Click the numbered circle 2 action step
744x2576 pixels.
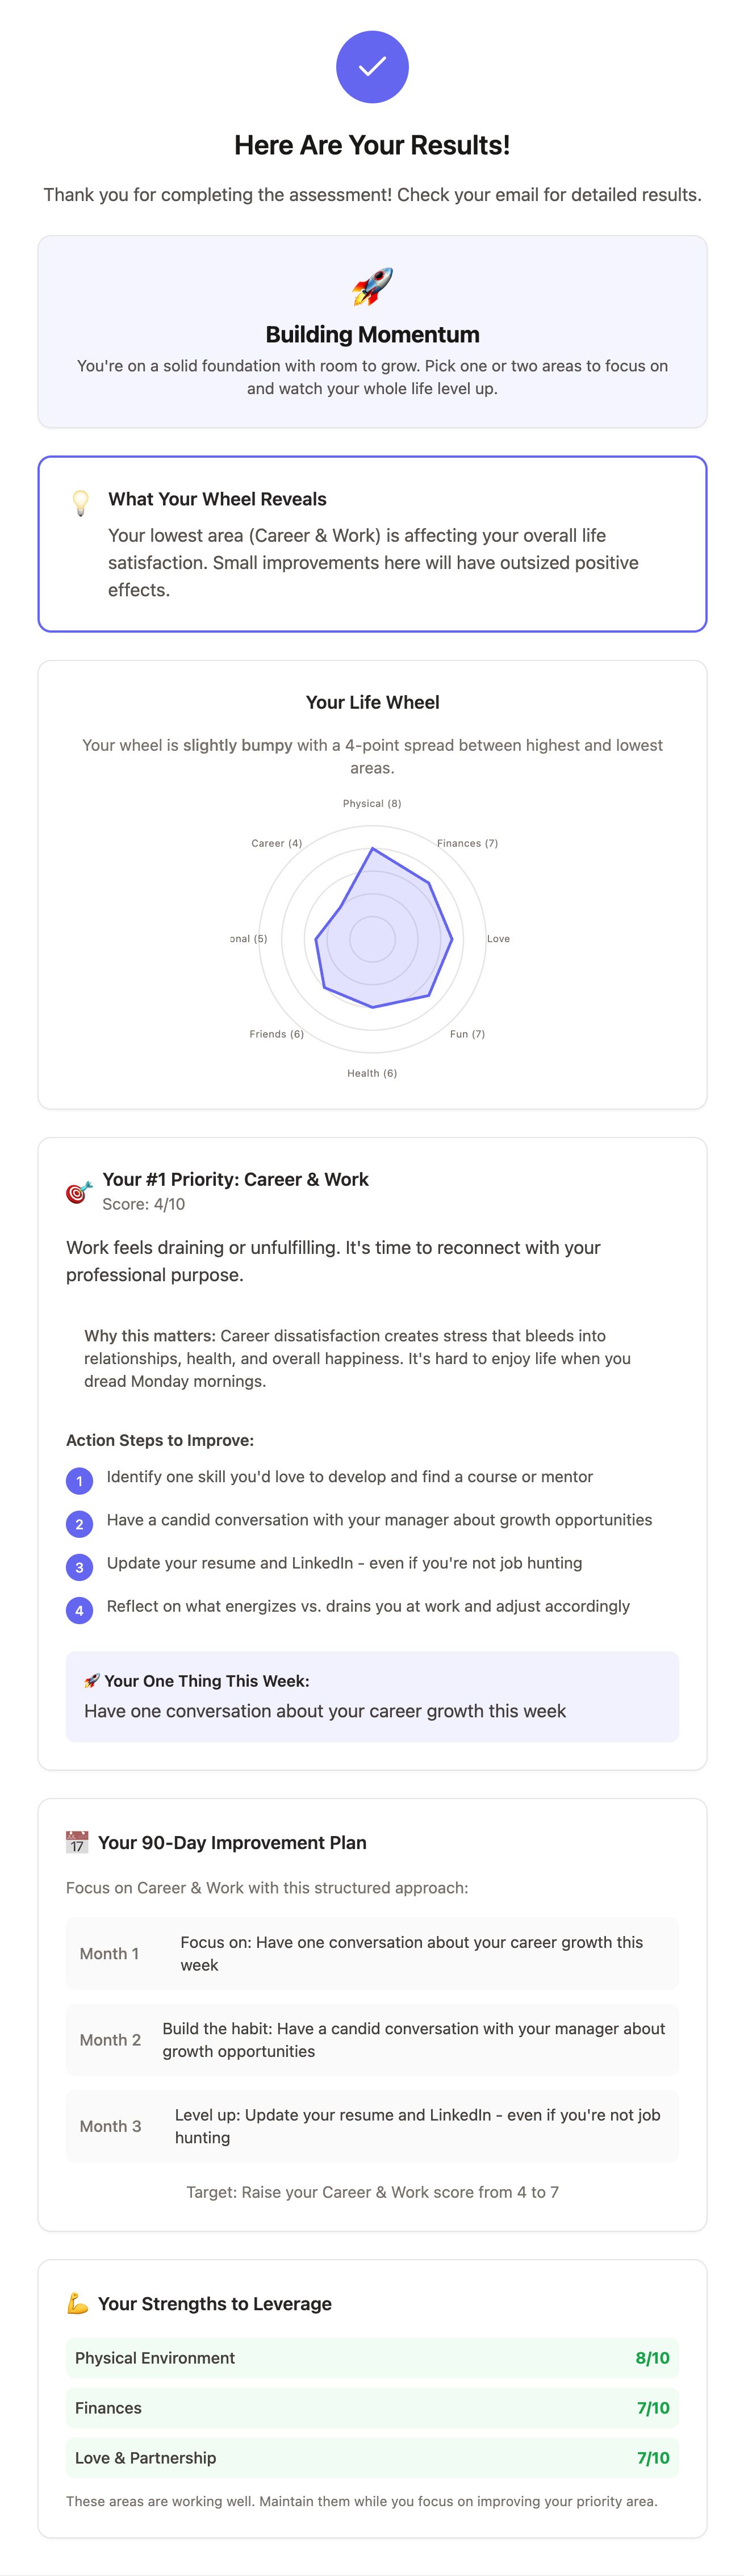click(x=79, y=1524)
